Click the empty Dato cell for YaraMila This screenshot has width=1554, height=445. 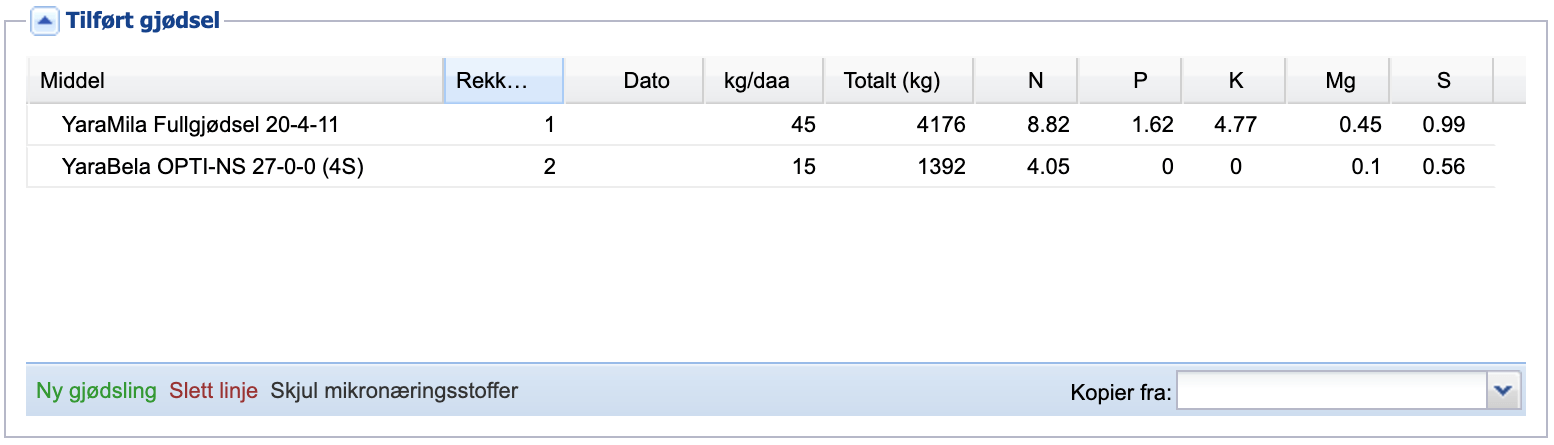coord(634,125)
